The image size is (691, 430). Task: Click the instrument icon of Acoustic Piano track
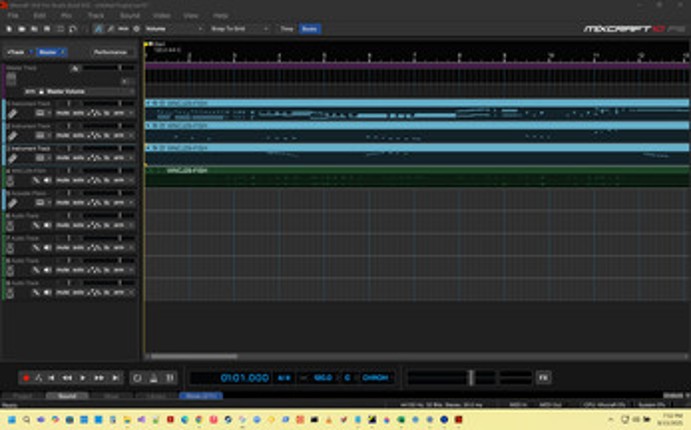tap(12, 203)
